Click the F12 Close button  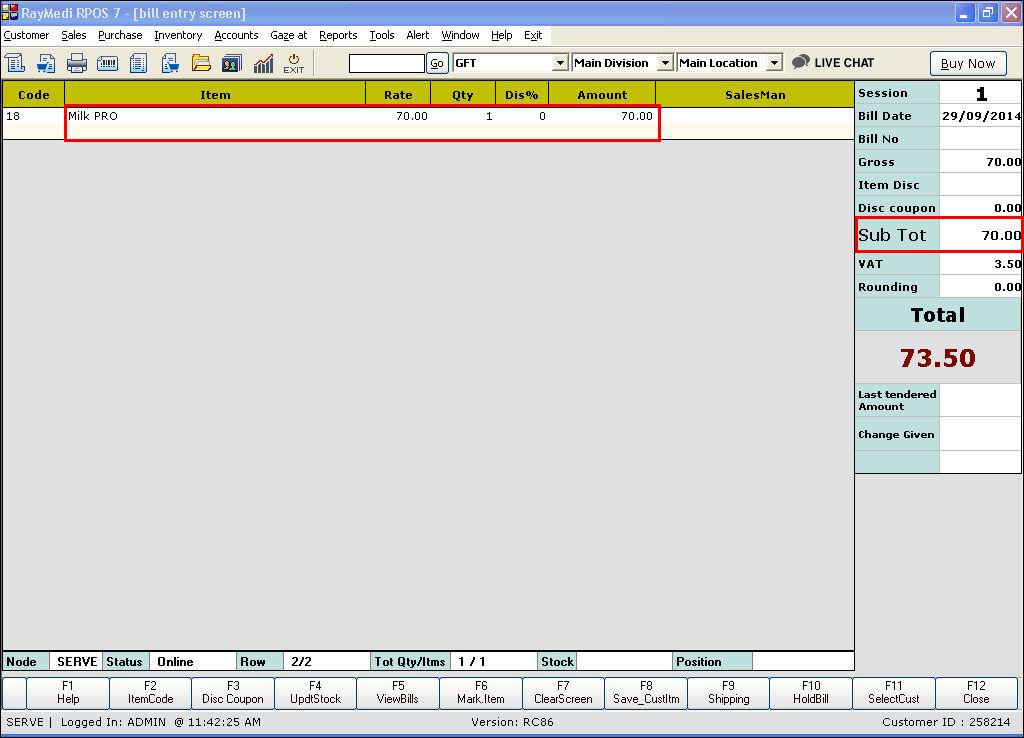[x=976, y=692]
